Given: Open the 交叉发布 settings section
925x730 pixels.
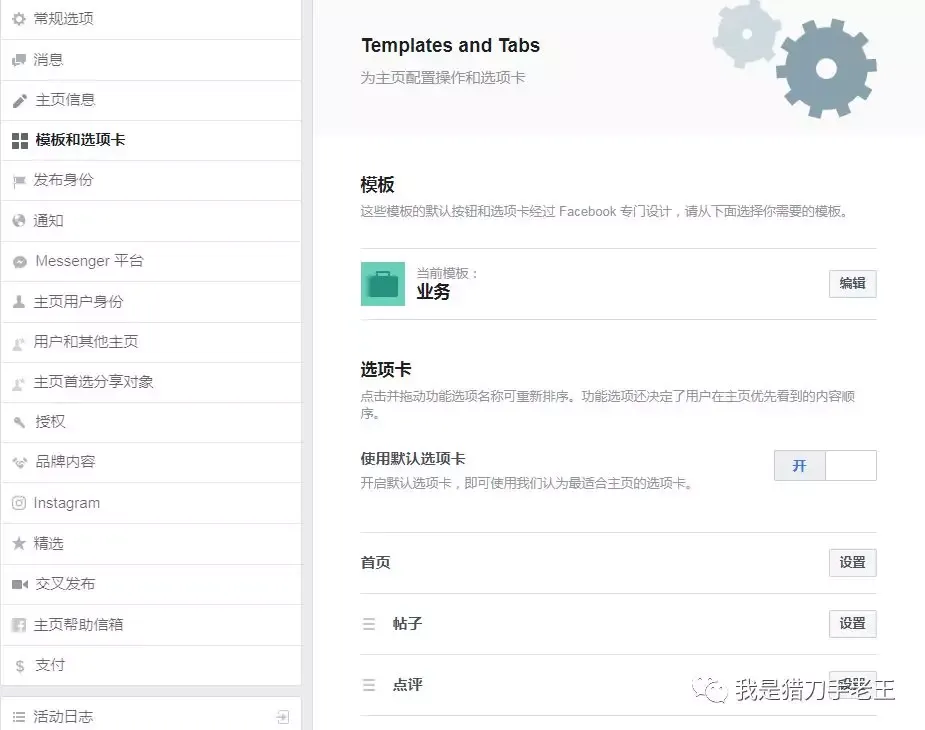Looking at the screenshot, I should pyautogui.click(x=151, y=584).
